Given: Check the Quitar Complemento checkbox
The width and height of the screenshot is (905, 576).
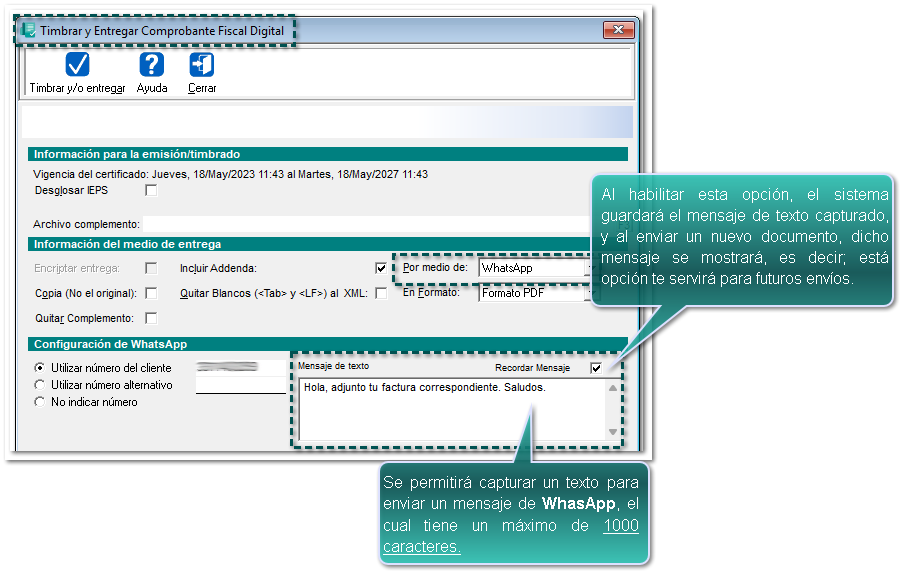Looking at the screenshot, I should (x=151, y=318).
